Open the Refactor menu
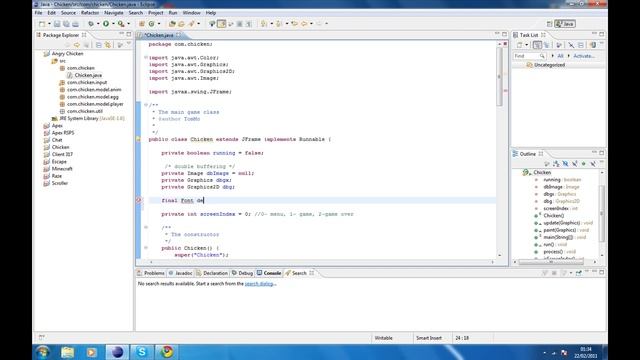 coord(90,13)
